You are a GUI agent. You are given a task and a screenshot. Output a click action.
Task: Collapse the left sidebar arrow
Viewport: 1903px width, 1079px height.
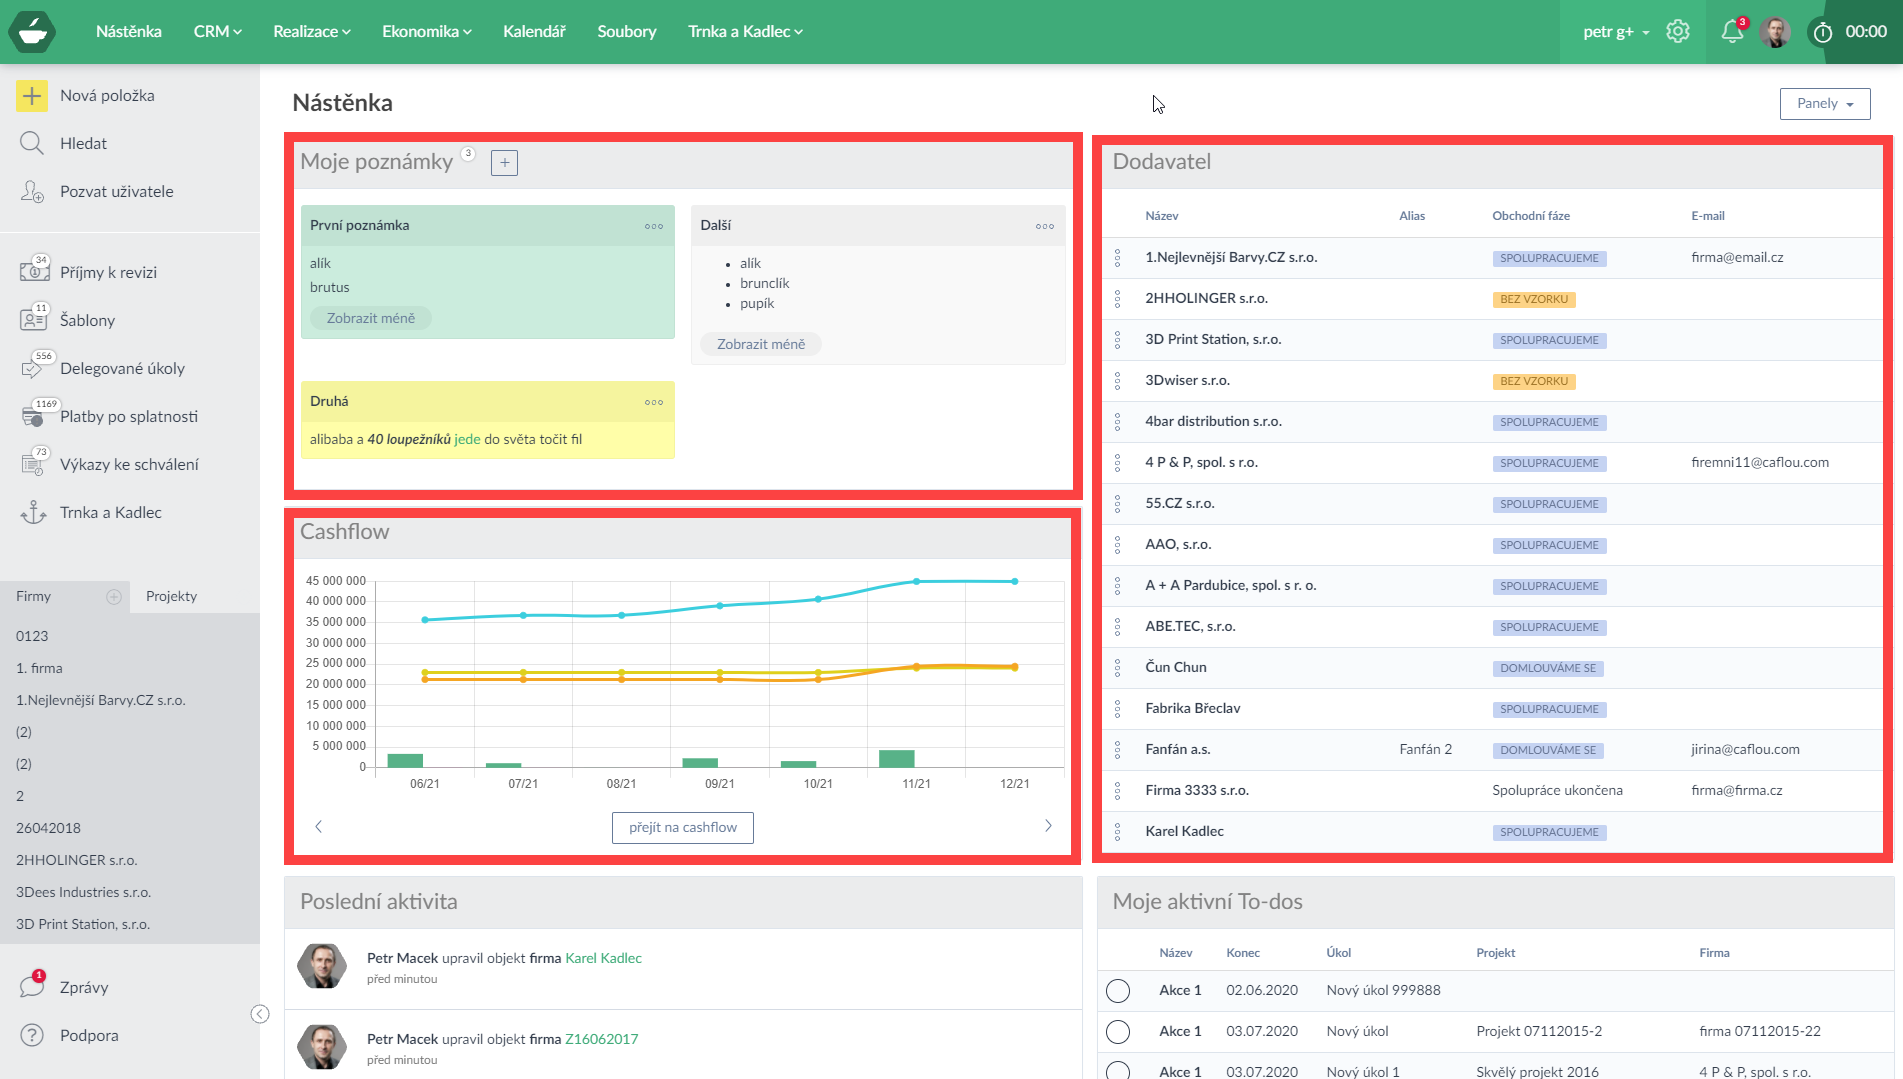point(260,1014)
